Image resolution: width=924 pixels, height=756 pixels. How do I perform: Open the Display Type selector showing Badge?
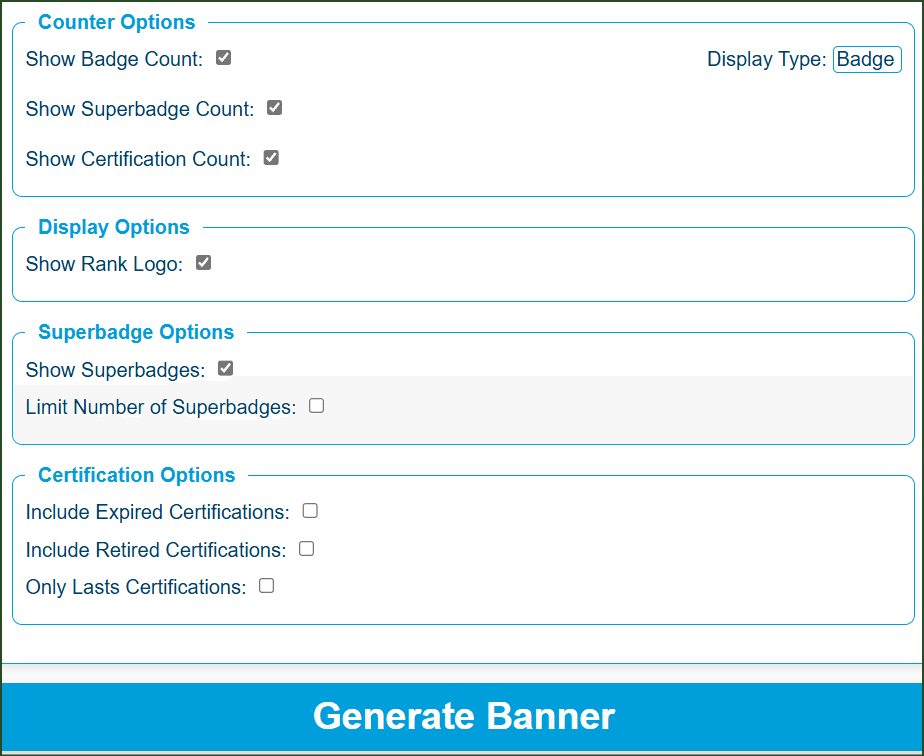866,59
